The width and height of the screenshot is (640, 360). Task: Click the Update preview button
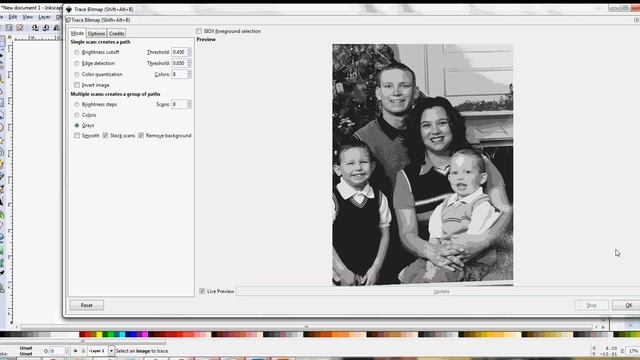(x=438, y=291)
